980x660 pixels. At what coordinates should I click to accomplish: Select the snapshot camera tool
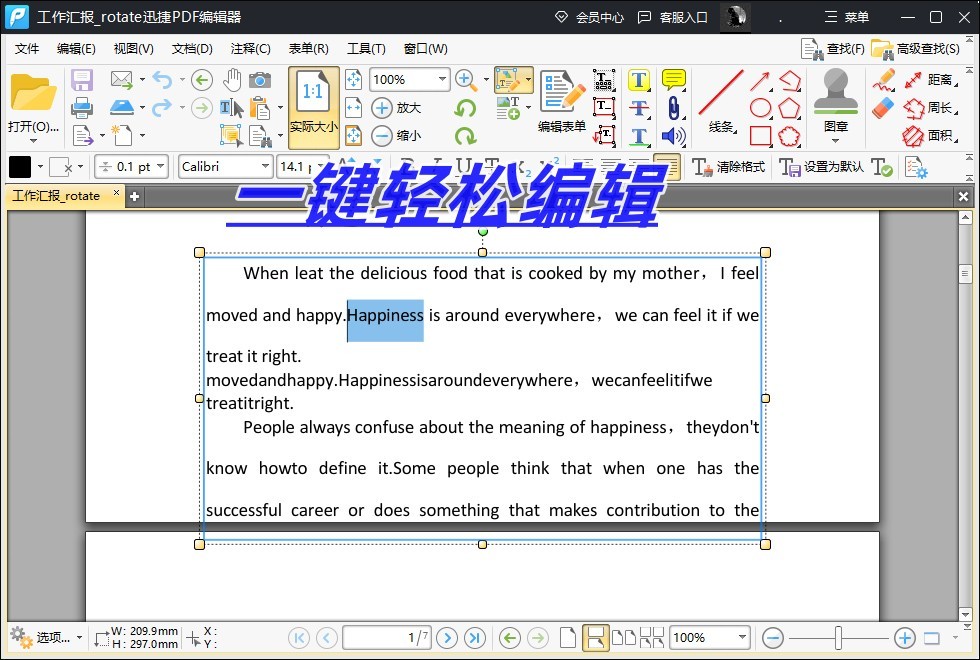tap(260, 80)
